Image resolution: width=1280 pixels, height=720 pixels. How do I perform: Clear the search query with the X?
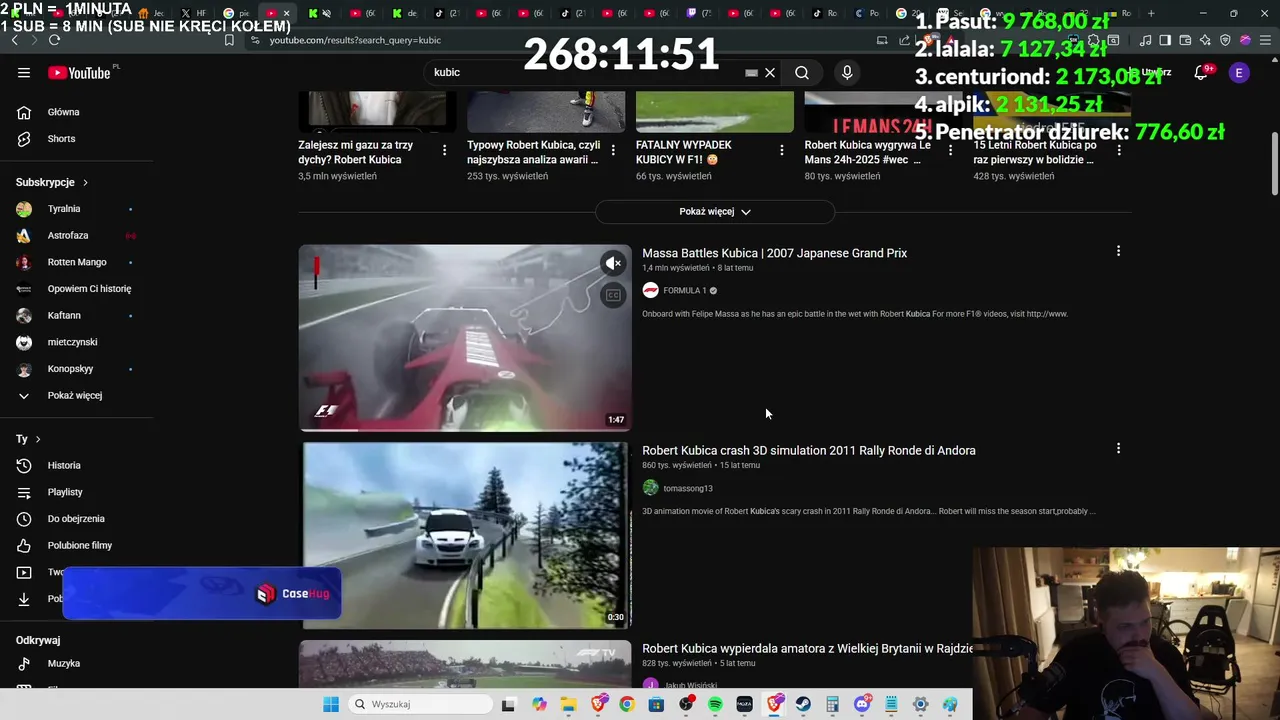[x=770, y=72]
